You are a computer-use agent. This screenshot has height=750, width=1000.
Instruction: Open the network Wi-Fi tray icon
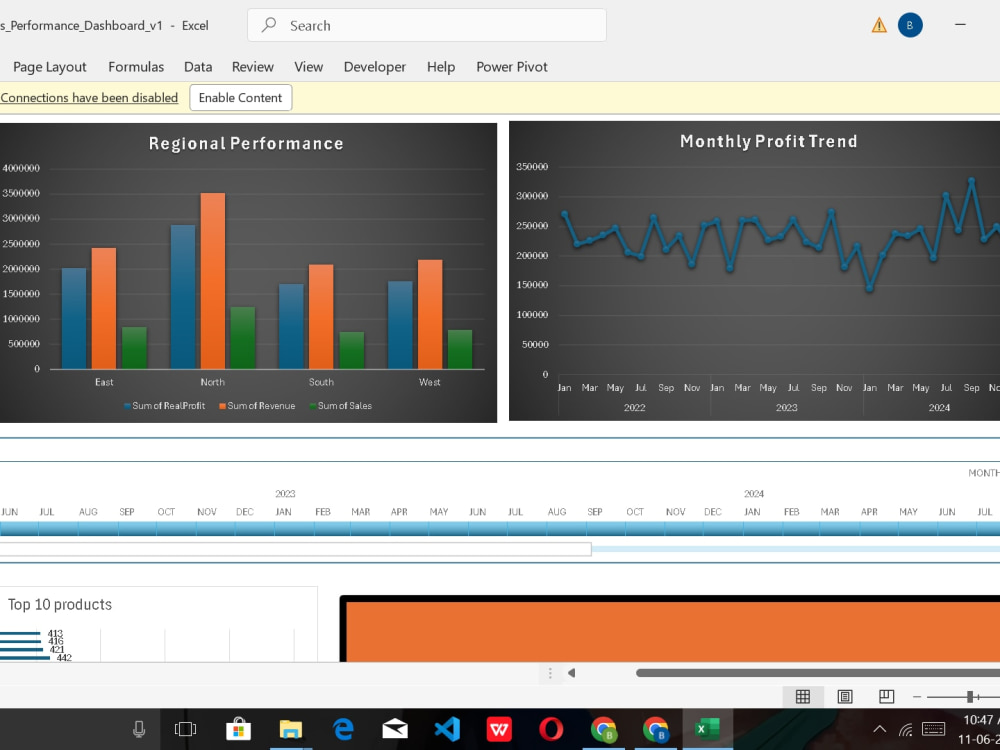(906, 729)
